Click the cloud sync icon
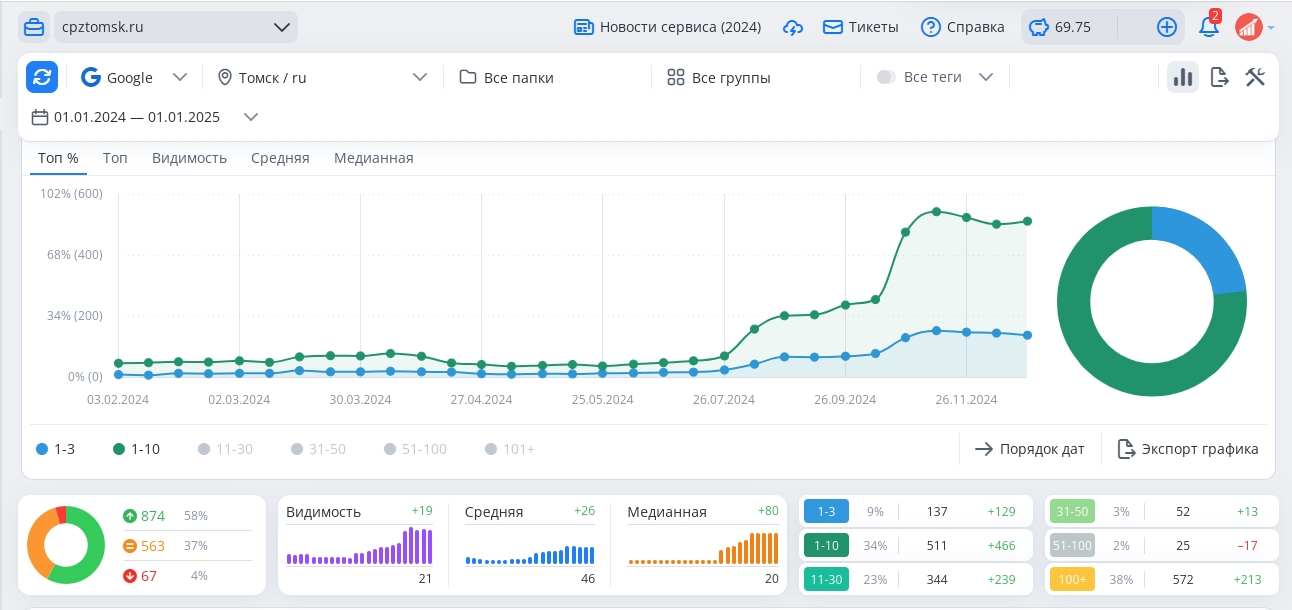The image size is (1292, 610). [x=793, y=27]
